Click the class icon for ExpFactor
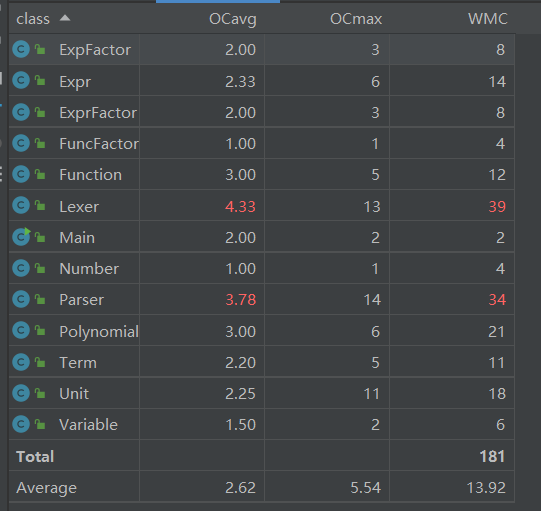This screenshot has height=511, width=541. 21,49
